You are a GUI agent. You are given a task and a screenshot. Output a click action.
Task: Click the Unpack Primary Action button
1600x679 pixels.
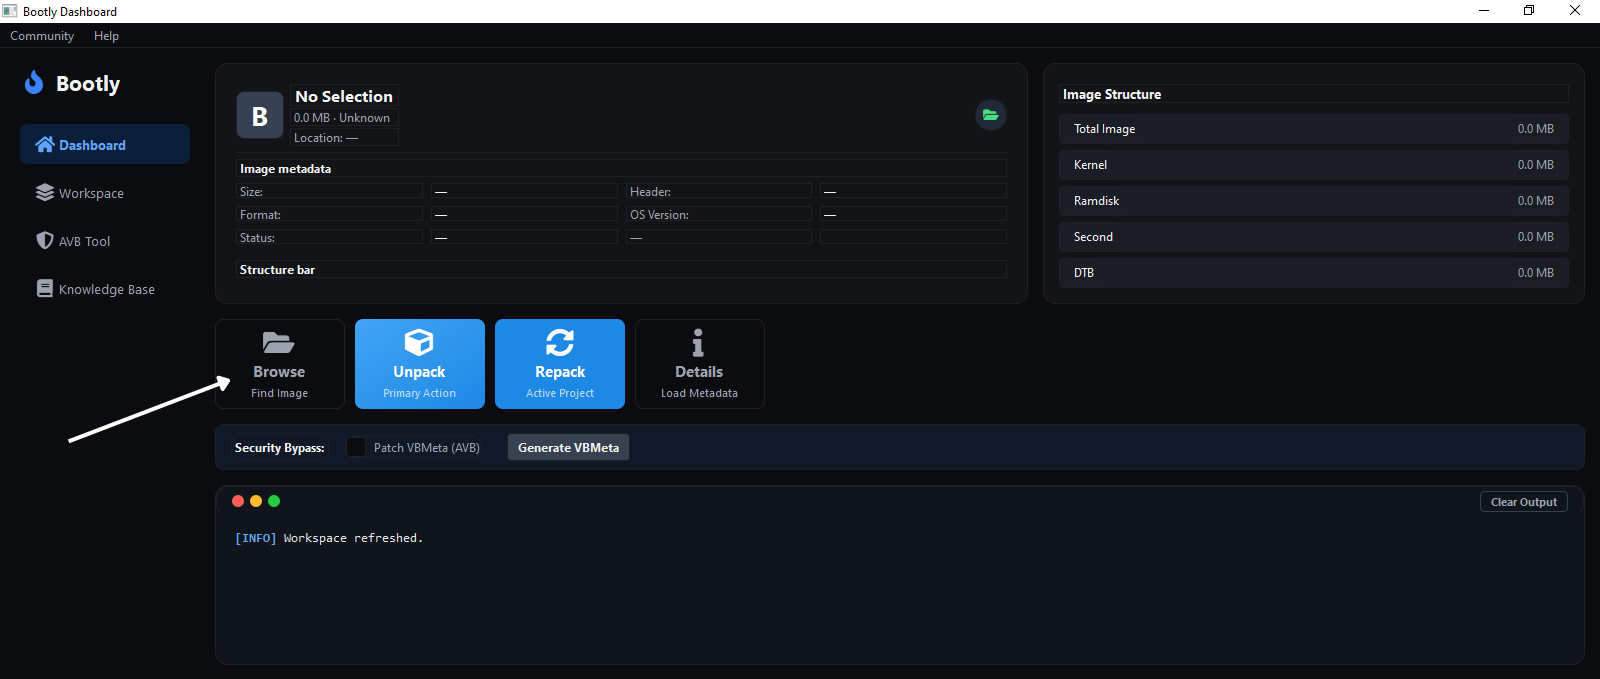pos(420,364)
